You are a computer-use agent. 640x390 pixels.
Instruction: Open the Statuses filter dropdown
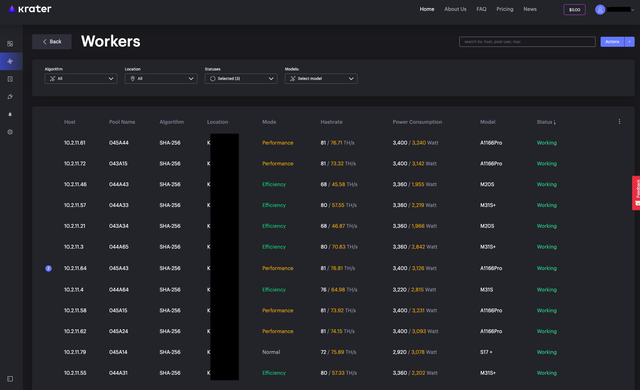pyautogui.click(x=241, y=79)
